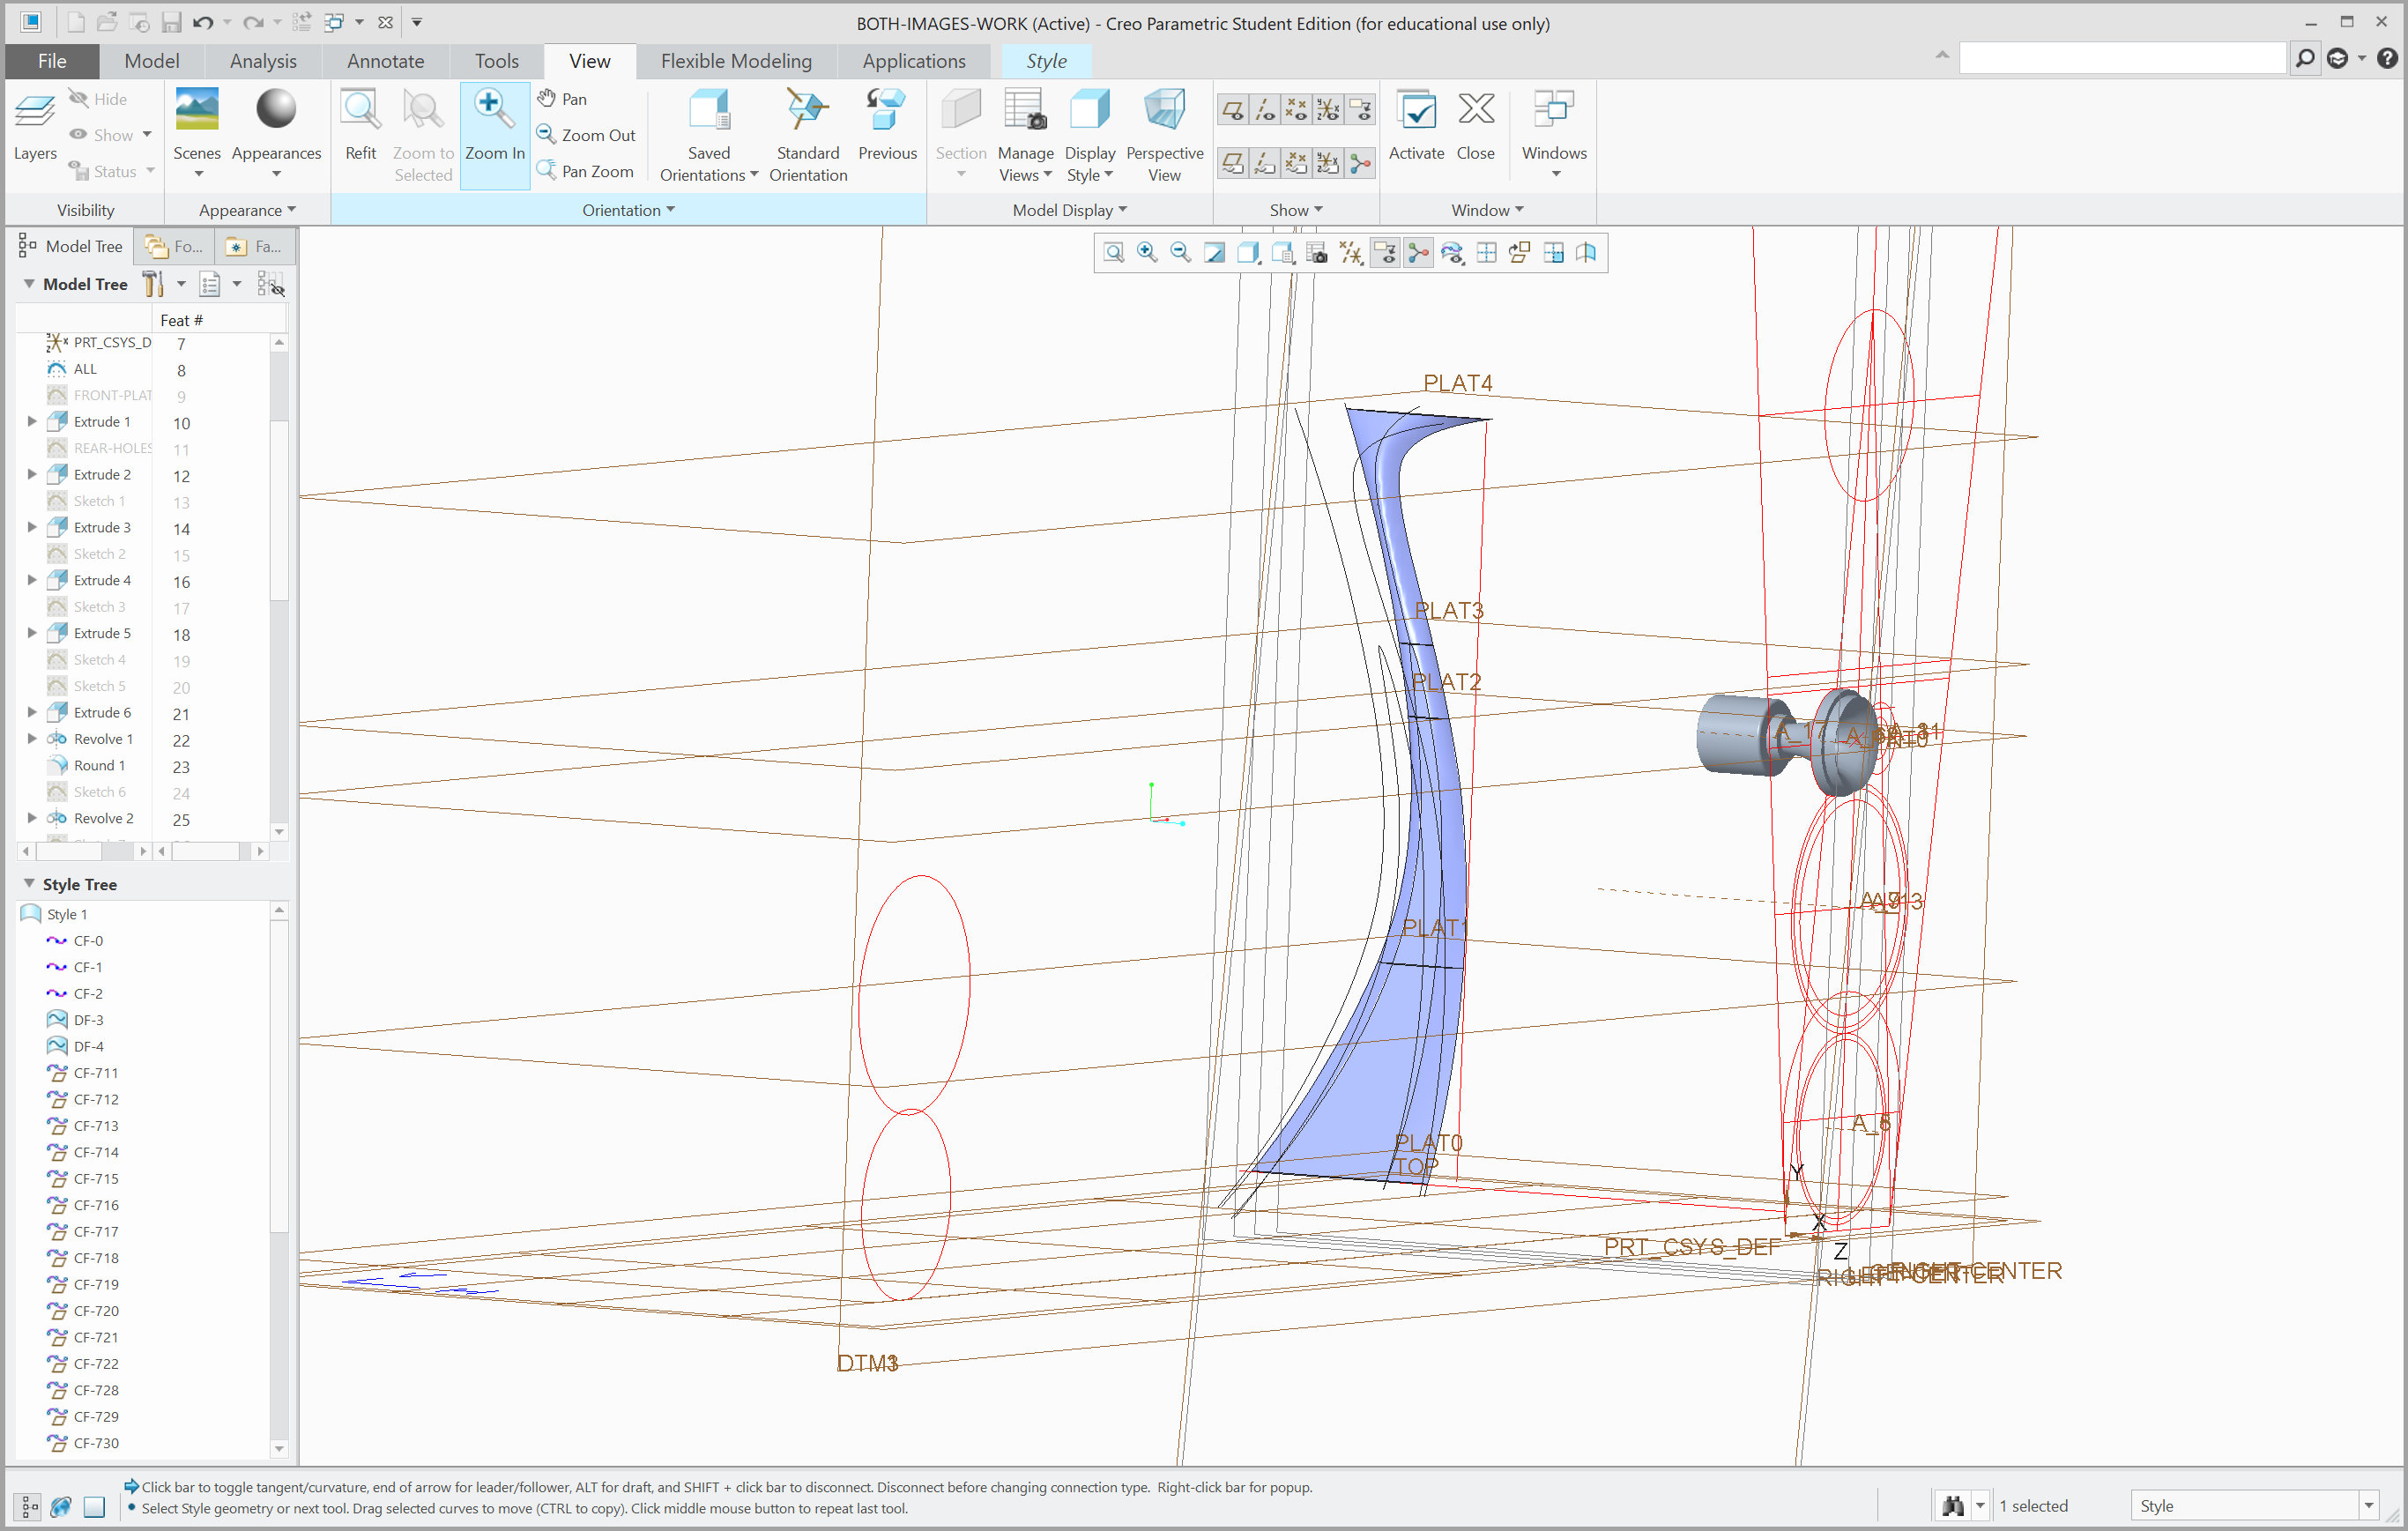Toggle spin center display in ribbon
The width and height of the screenshot is (2408, 1531).
(x=1360, y=163)
